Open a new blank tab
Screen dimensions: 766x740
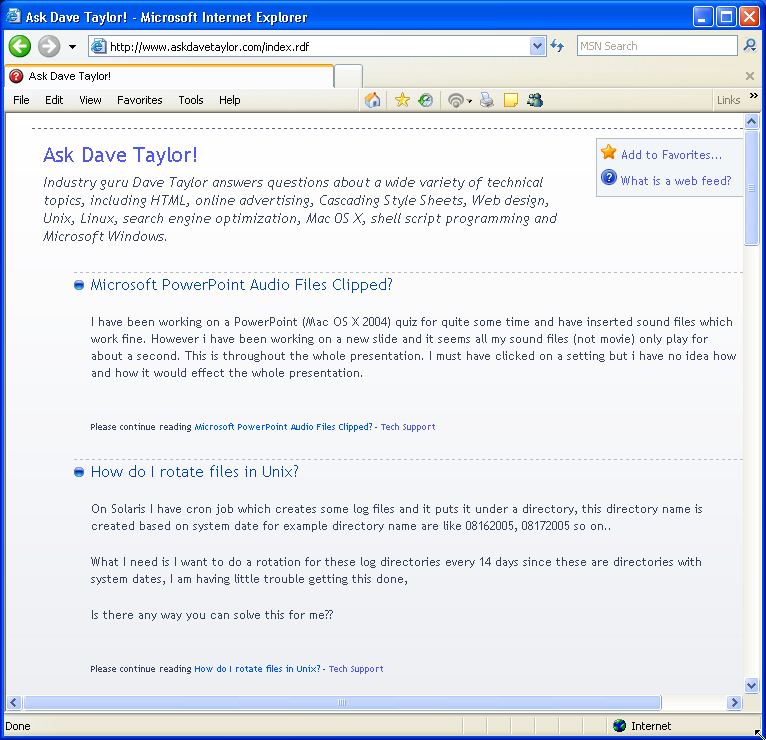click(348, 77)
